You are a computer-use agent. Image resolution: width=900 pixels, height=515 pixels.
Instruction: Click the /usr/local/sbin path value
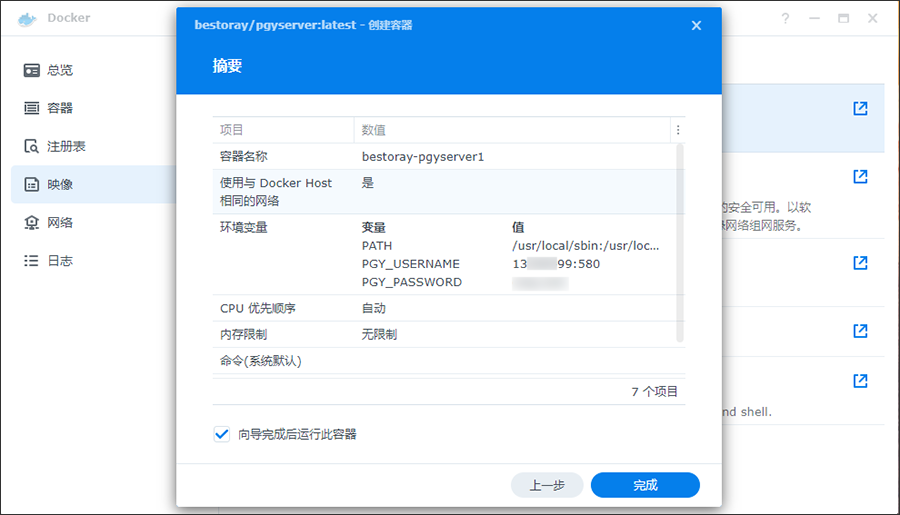coord(585,246)
